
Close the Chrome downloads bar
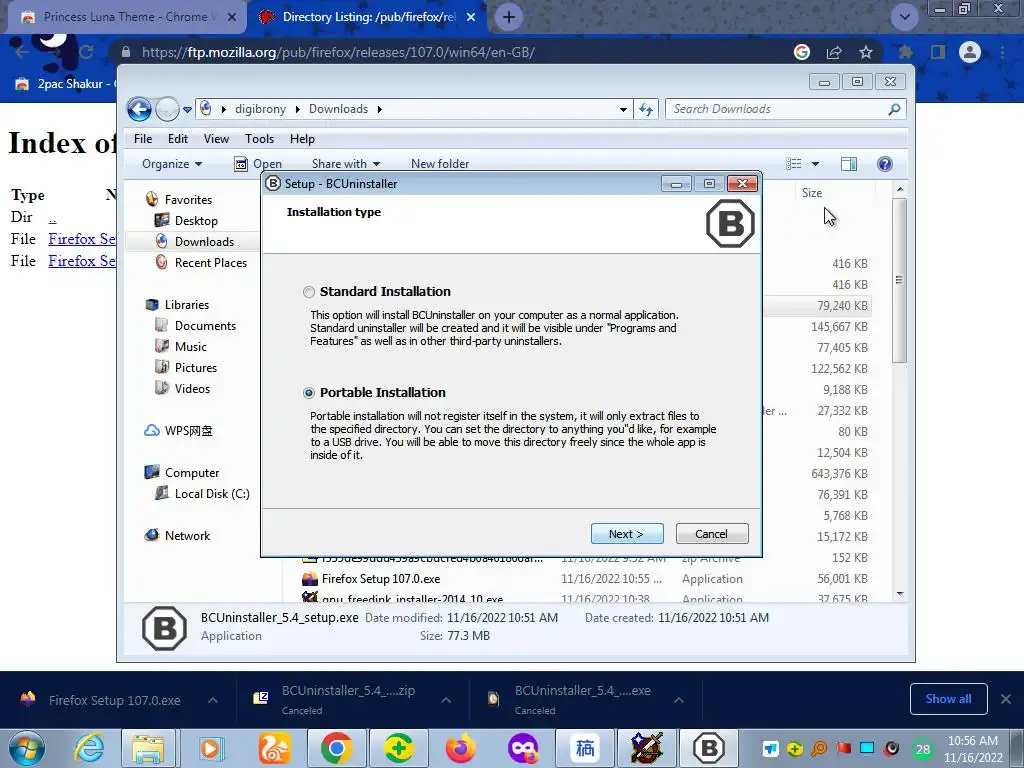(x=1006, y=699)
